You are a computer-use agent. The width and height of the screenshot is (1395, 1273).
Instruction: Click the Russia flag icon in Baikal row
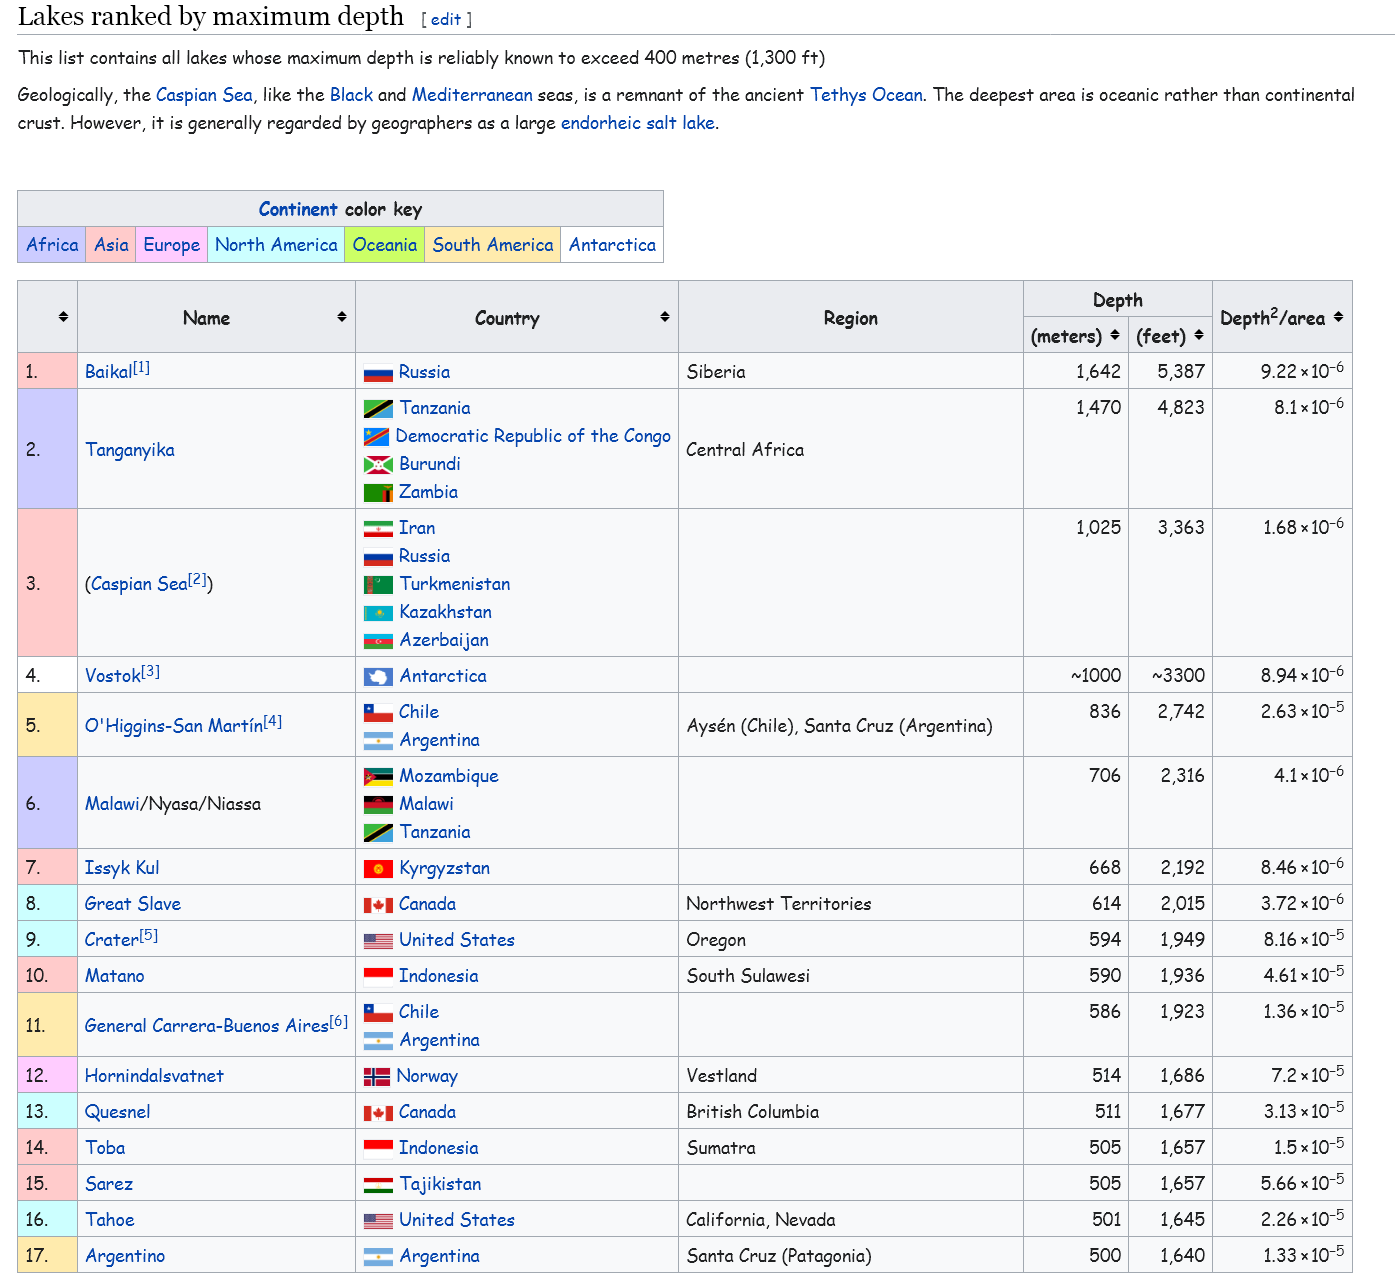click(378, 373)
